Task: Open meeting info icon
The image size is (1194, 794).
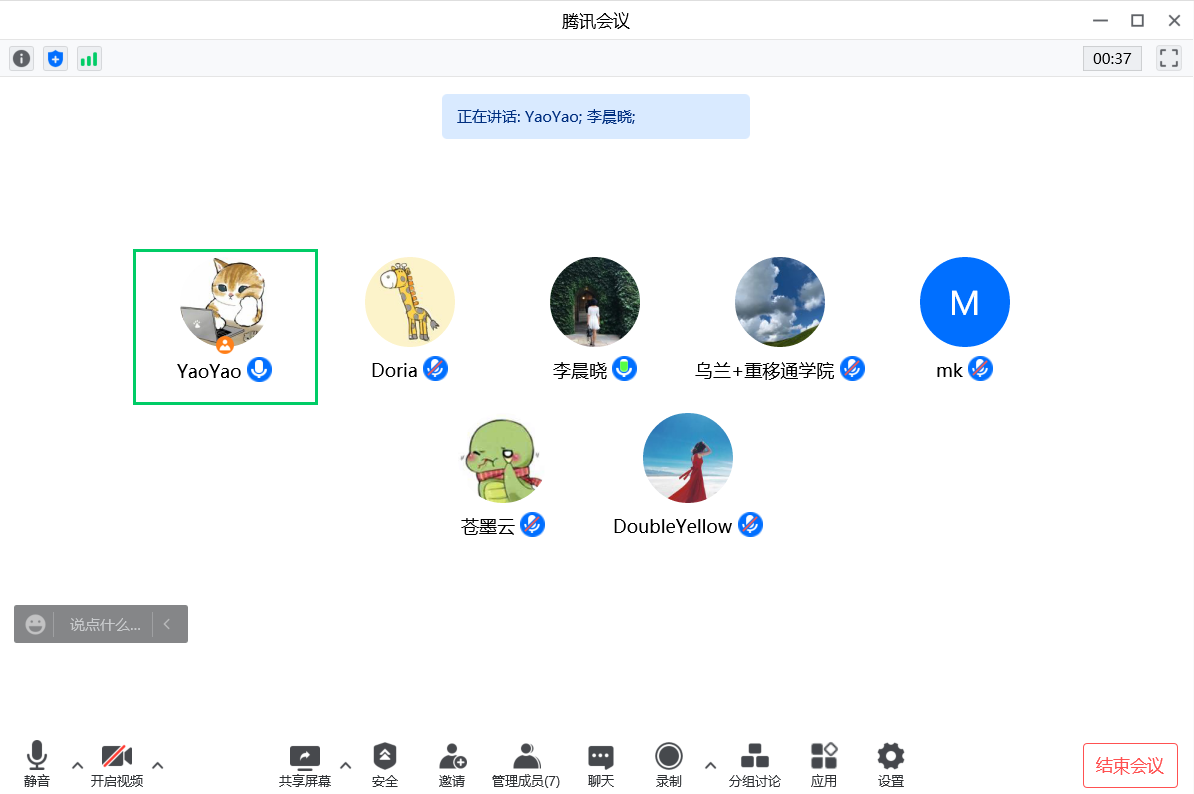Action: (22, 59)
